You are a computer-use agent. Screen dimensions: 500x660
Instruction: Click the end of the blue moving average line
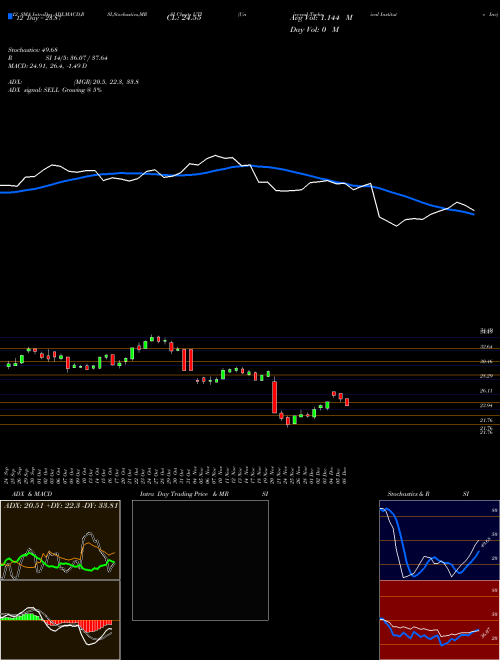click(x=474, y=214)
